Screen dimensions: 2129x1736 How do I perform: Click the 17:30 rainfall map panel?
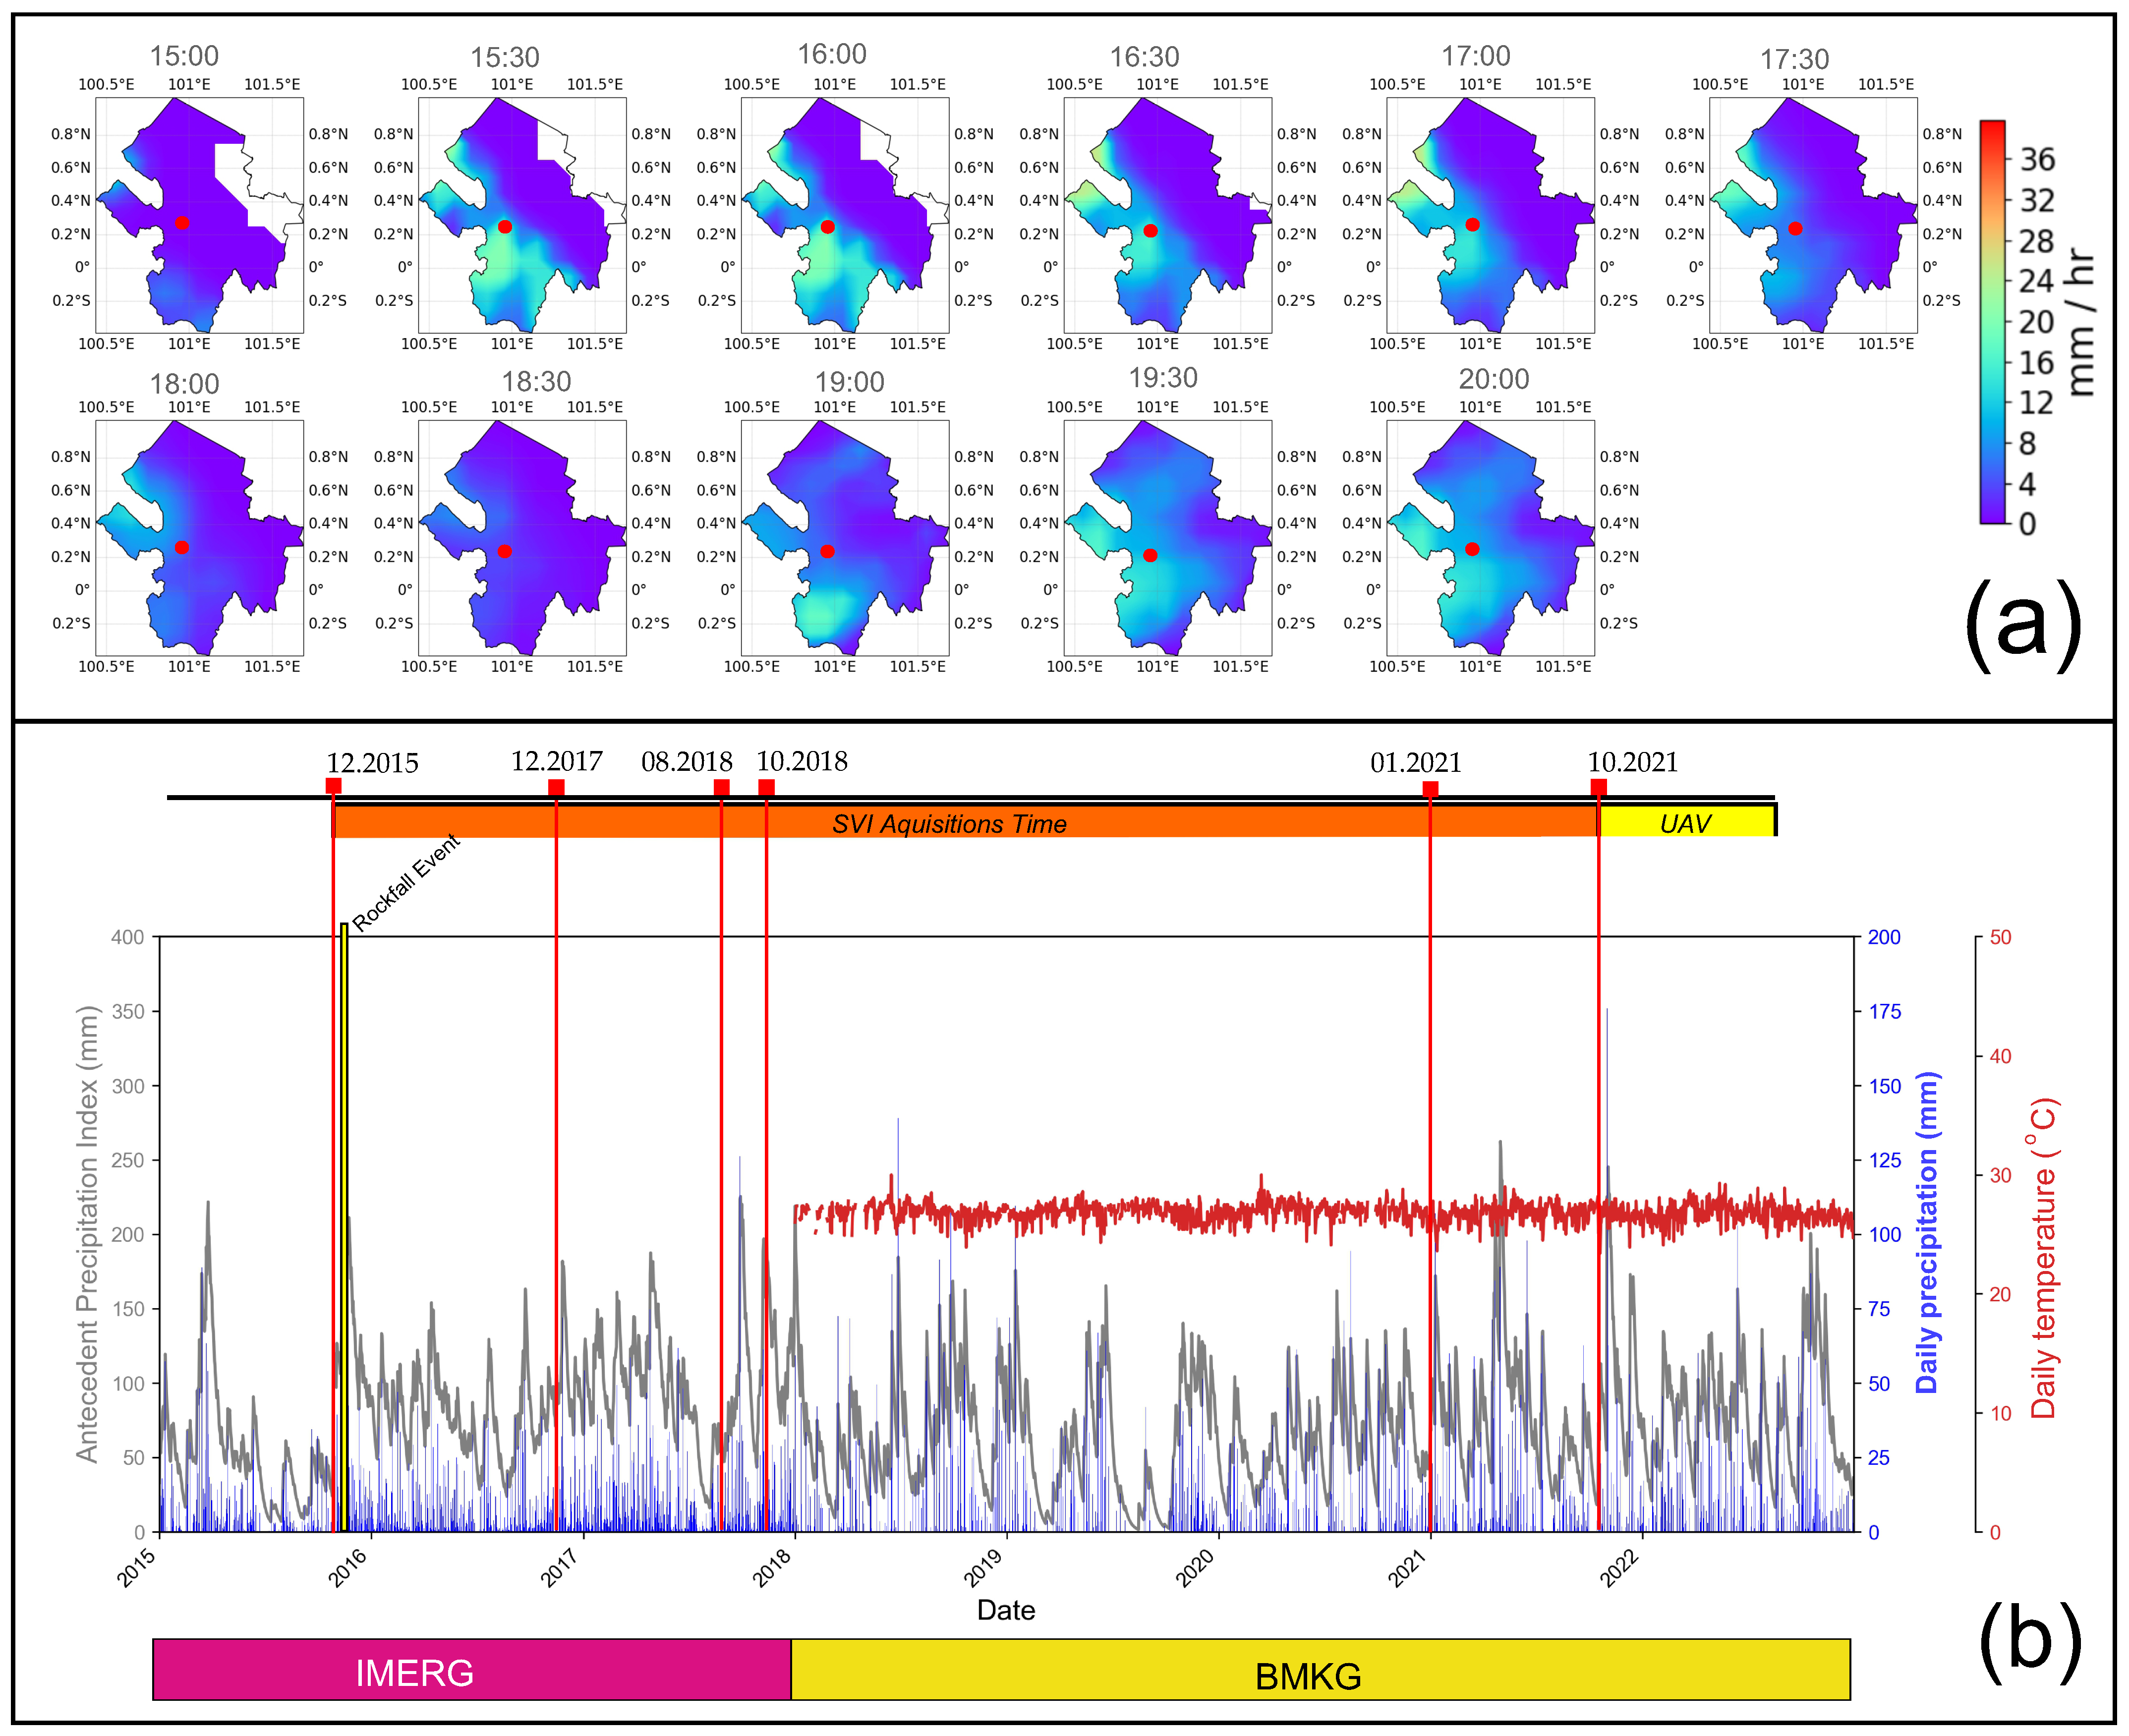(1813, 215)
